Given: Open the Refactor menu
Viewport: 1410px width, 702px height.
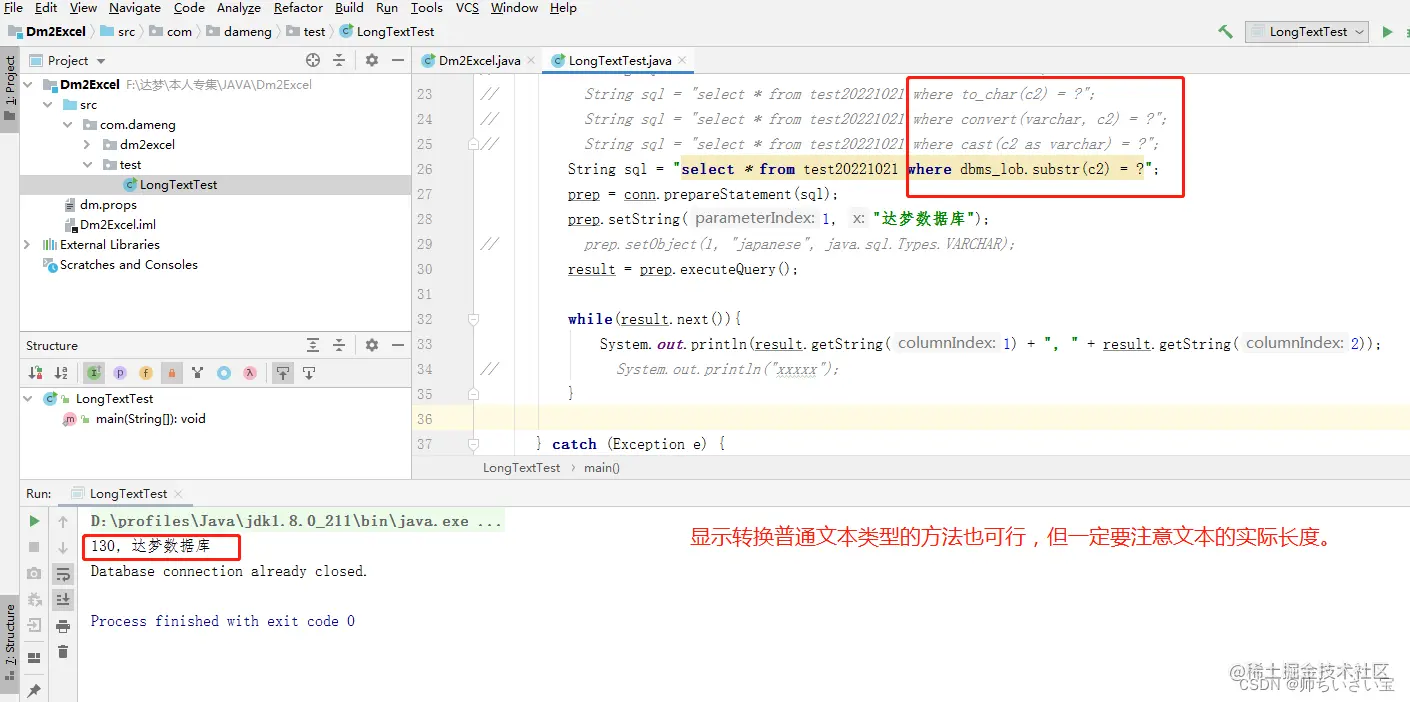Looking at the screenshot, I should click(298, 8).
